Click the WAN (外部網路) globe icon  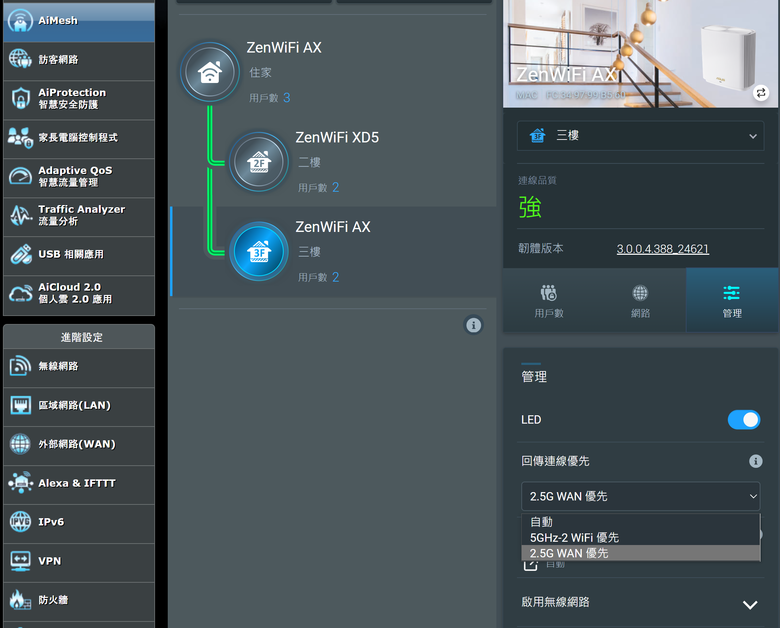coord(20,444)
